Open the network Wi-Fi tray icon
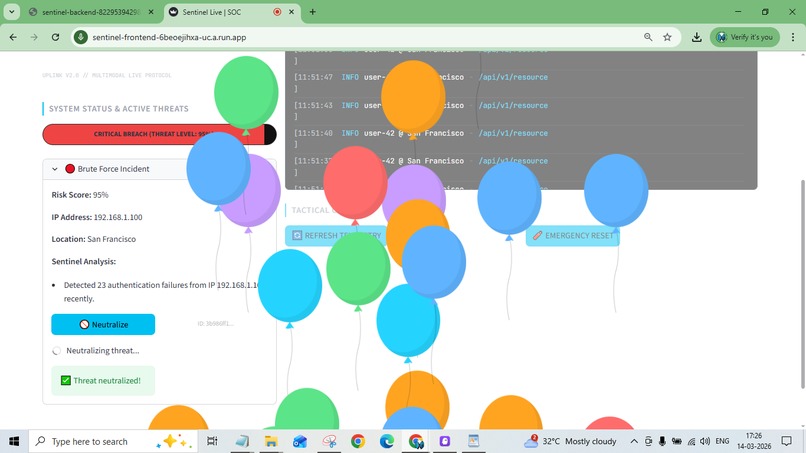Viewport: 806px width, 453px height. (691, 441)
